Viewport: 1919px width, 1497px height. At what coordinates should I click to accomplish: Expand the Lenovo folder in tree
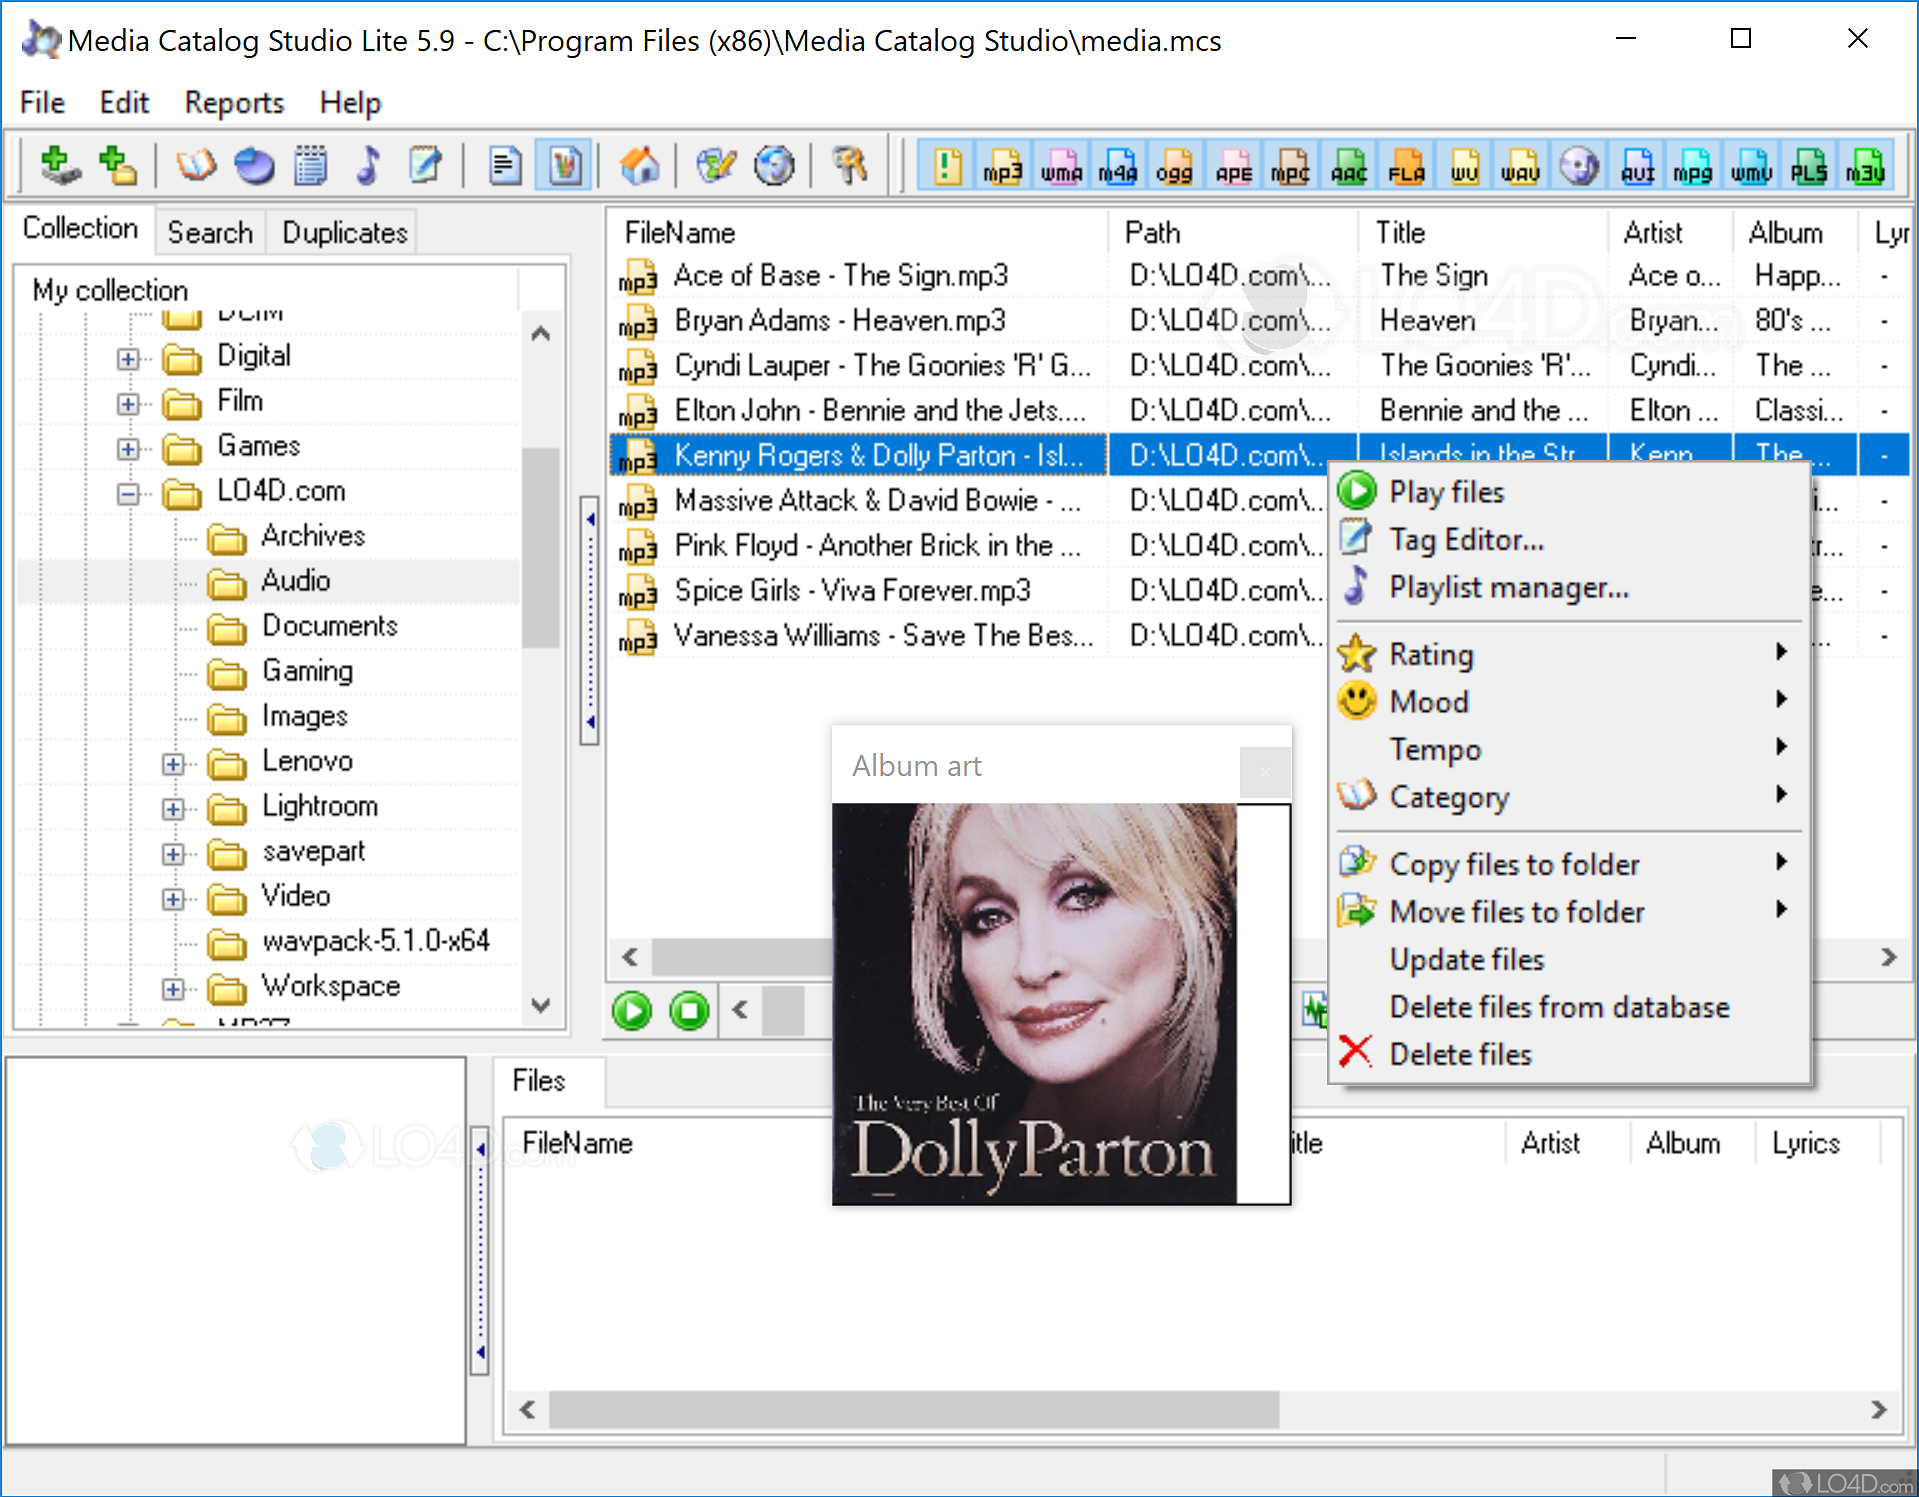pos(173,764)
